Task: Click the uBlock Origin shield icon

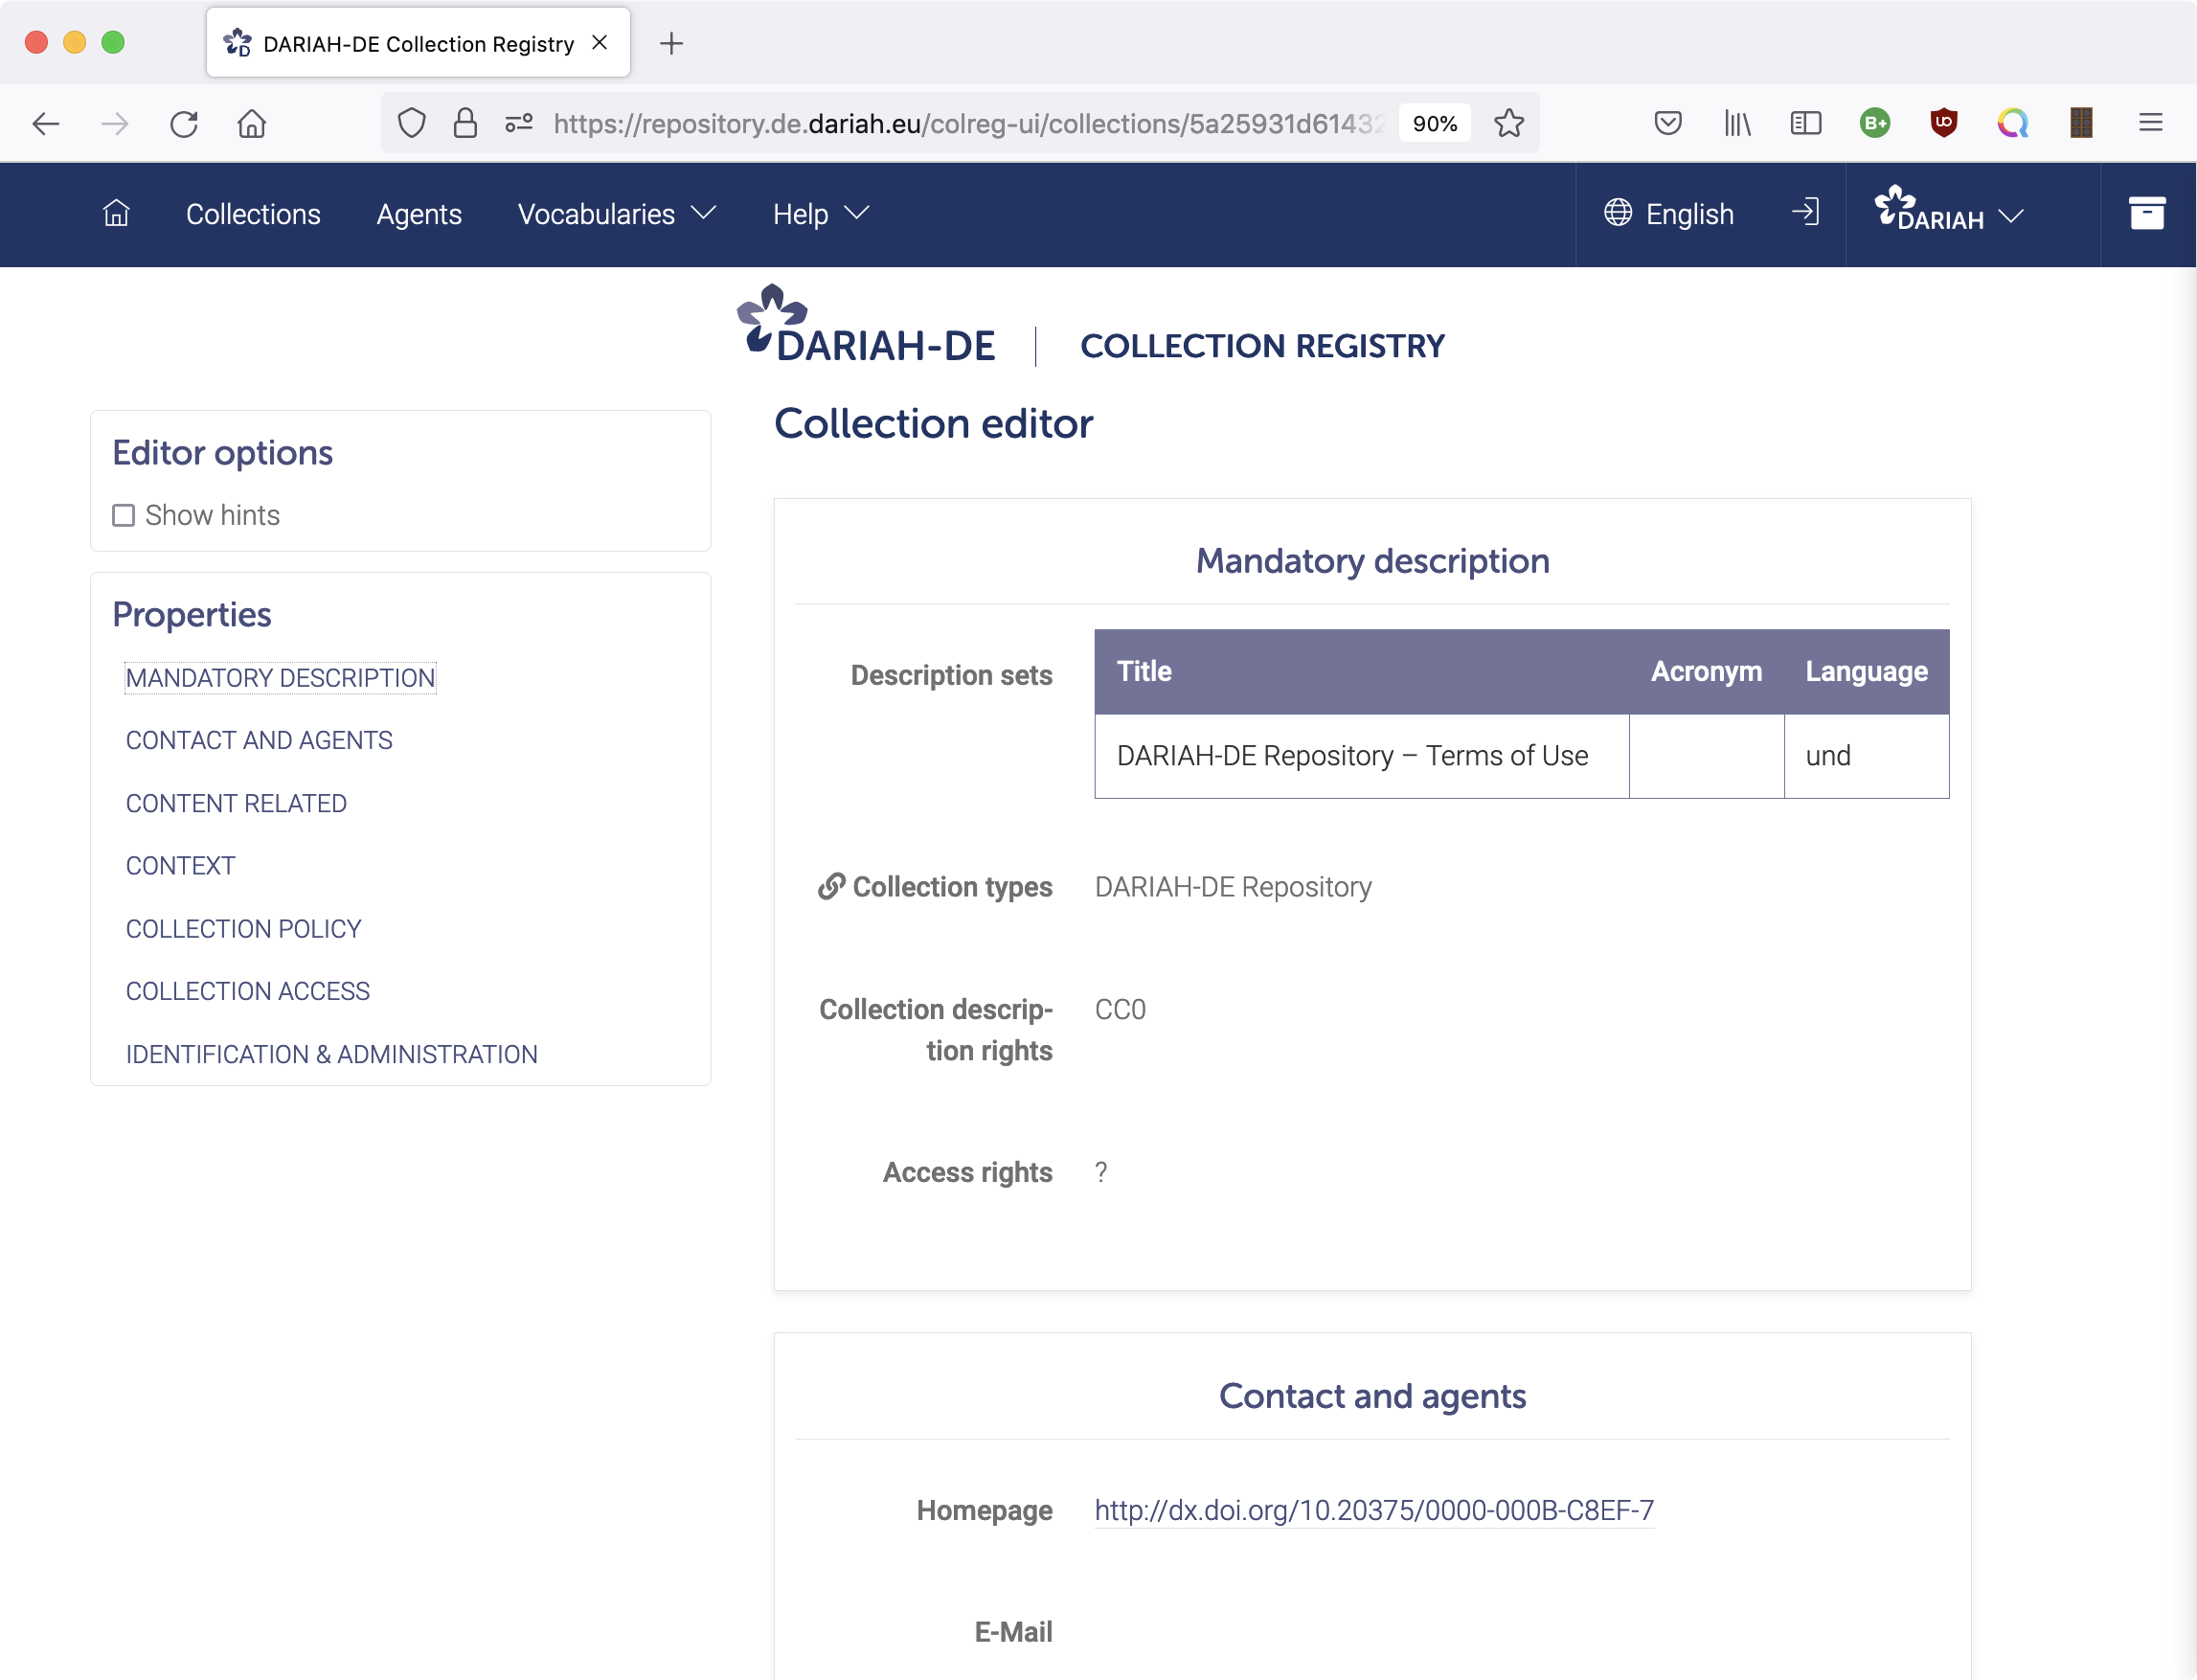Action: tap(1944, 123)
